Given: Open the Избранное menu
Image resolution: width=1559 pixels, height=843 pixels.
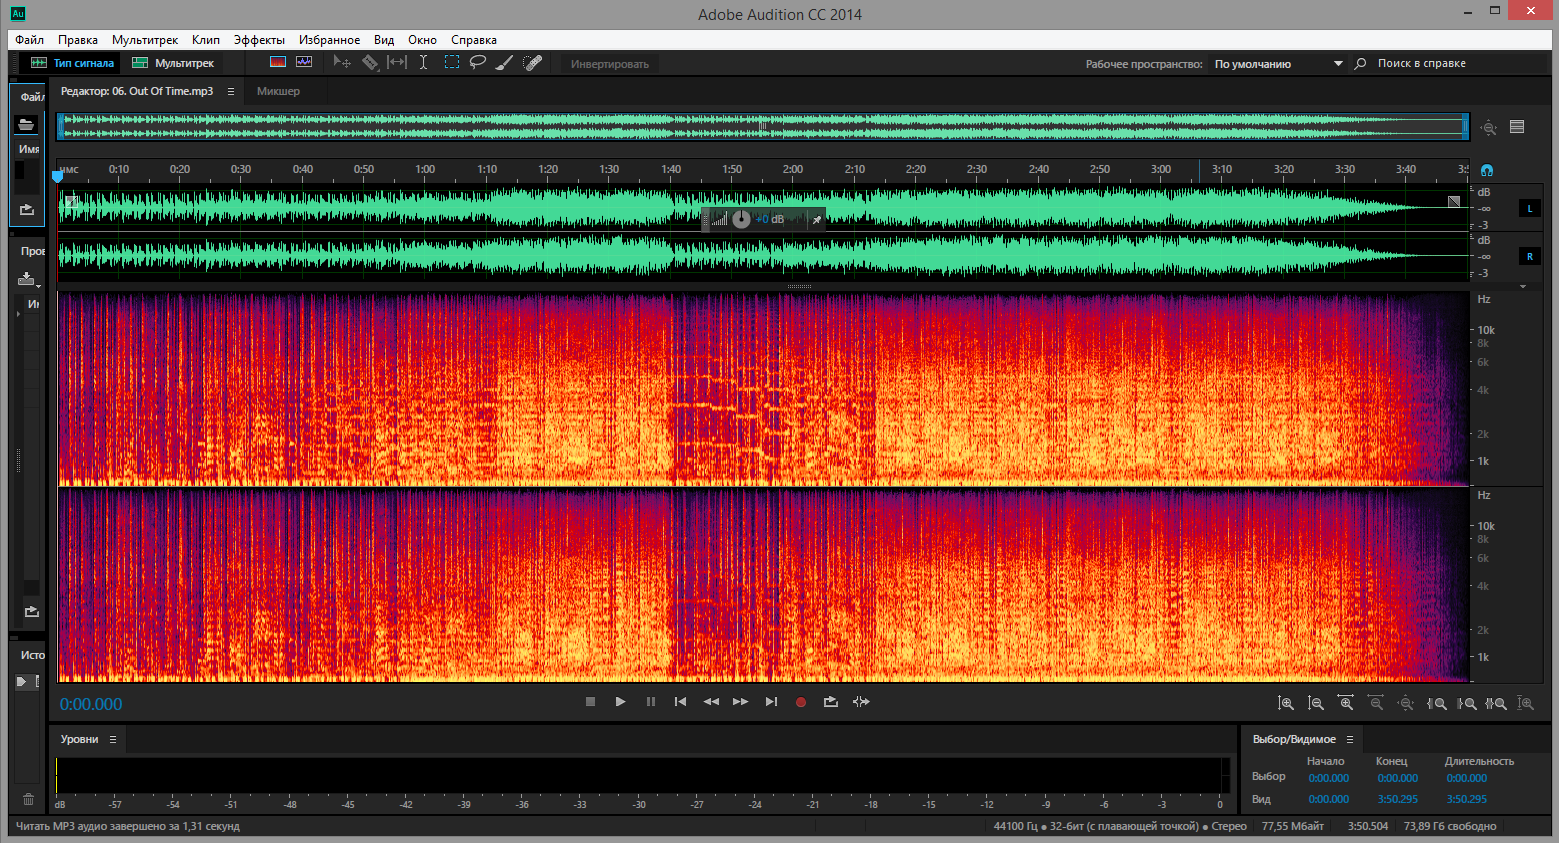Looking at the screenshot, I should pos(329,40).
